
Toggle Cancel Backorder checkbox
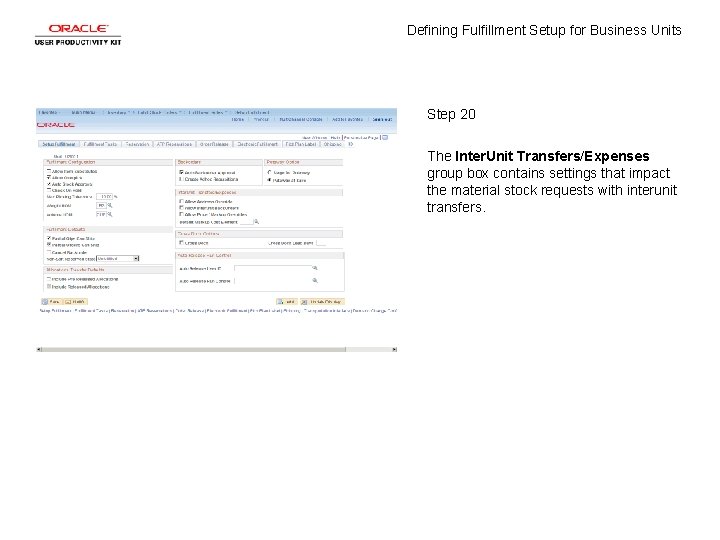49,252
